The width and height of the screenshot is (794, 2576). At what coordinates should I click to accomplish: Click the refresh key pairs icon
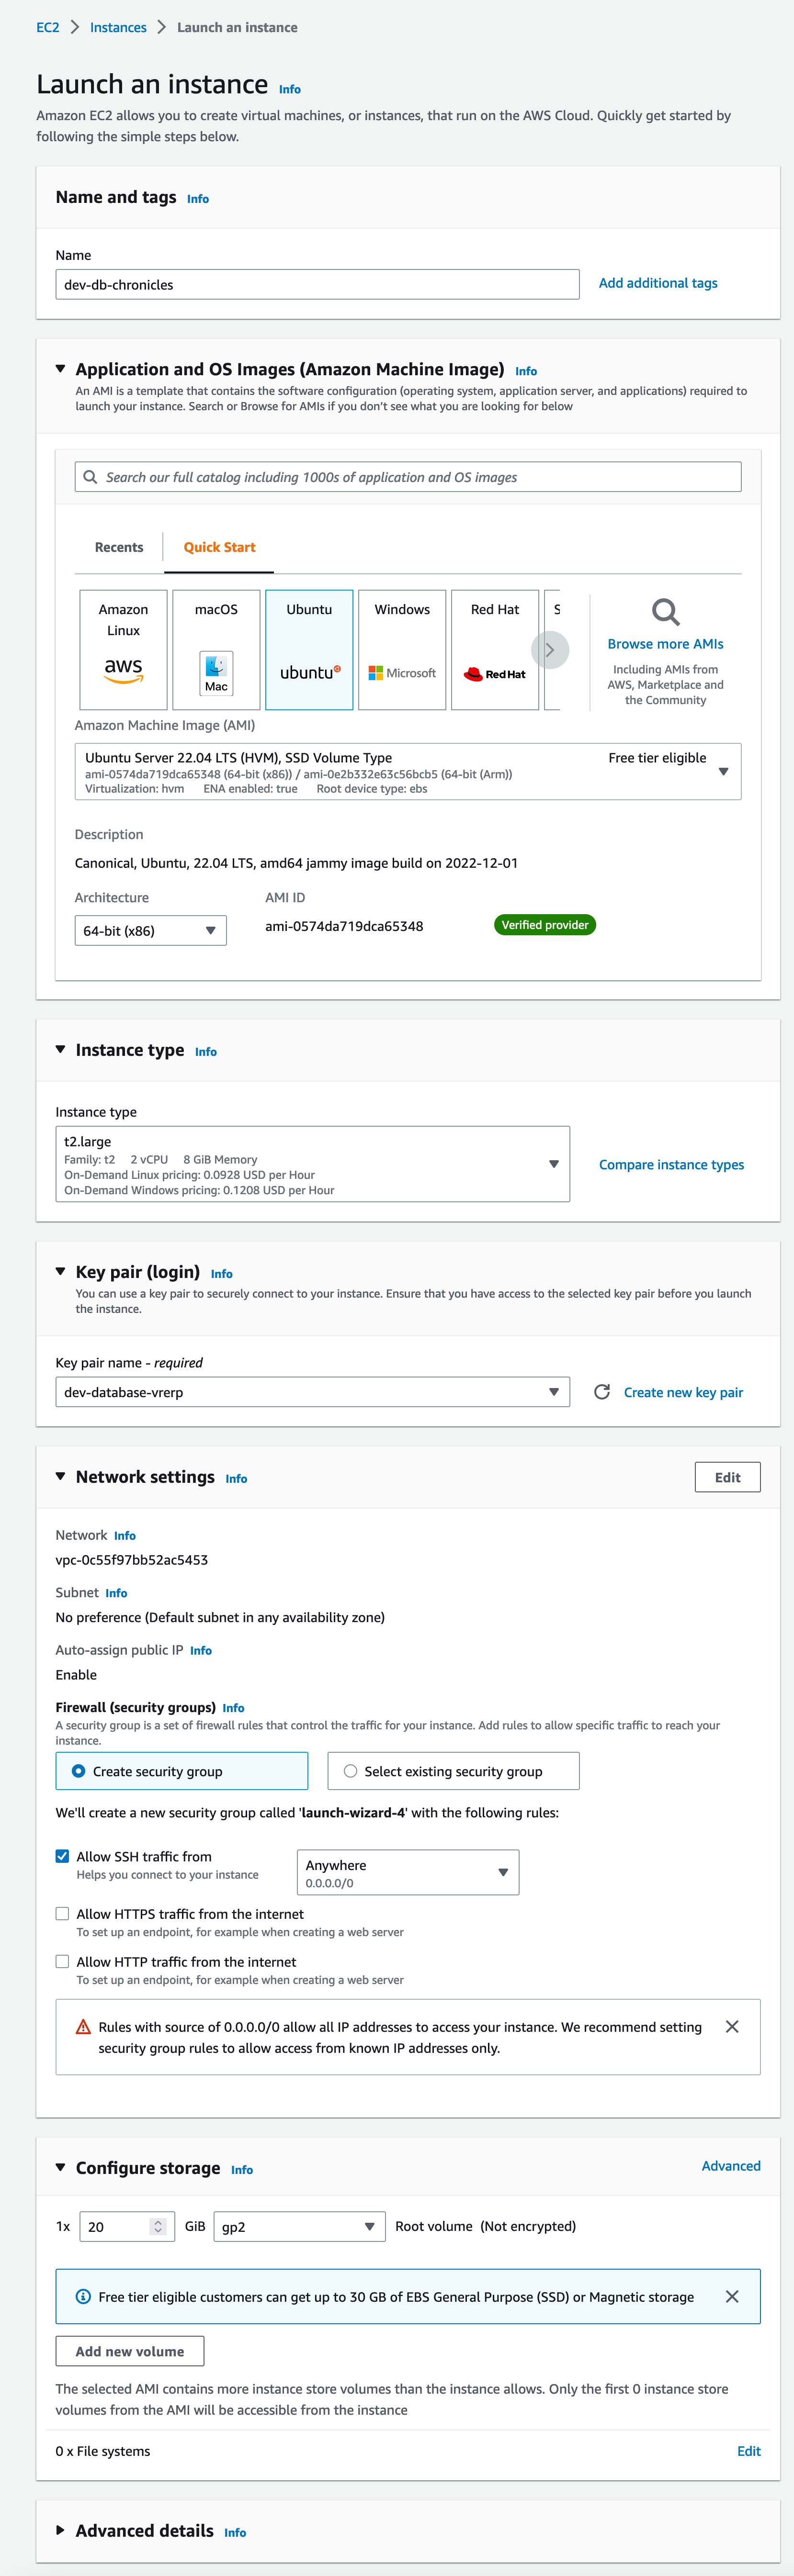[602, 1392]
